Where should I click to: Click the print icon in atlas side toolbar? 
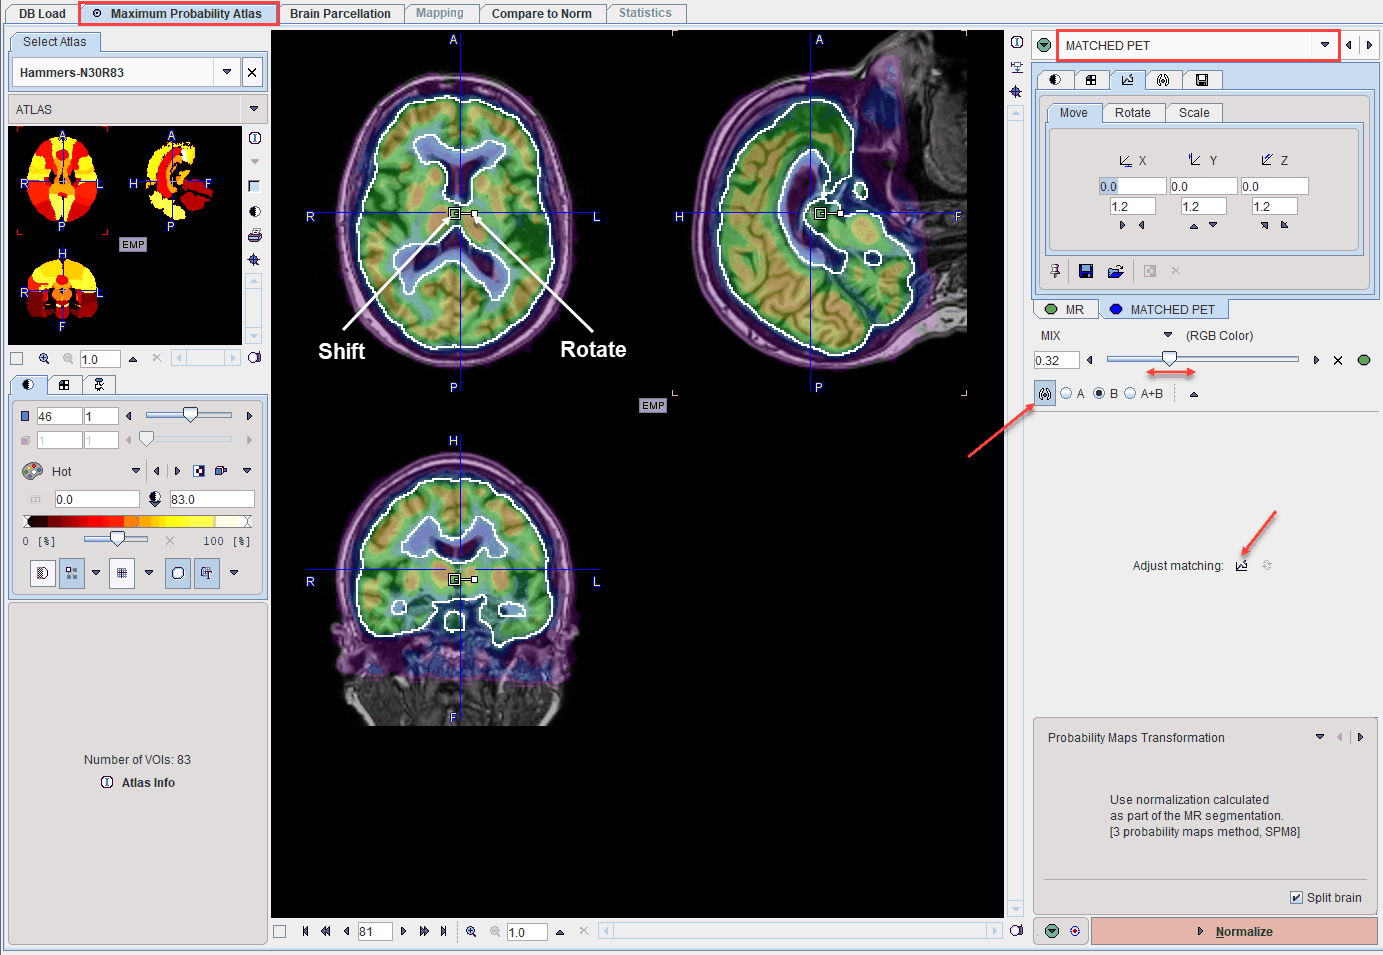(x=255, y=235)
